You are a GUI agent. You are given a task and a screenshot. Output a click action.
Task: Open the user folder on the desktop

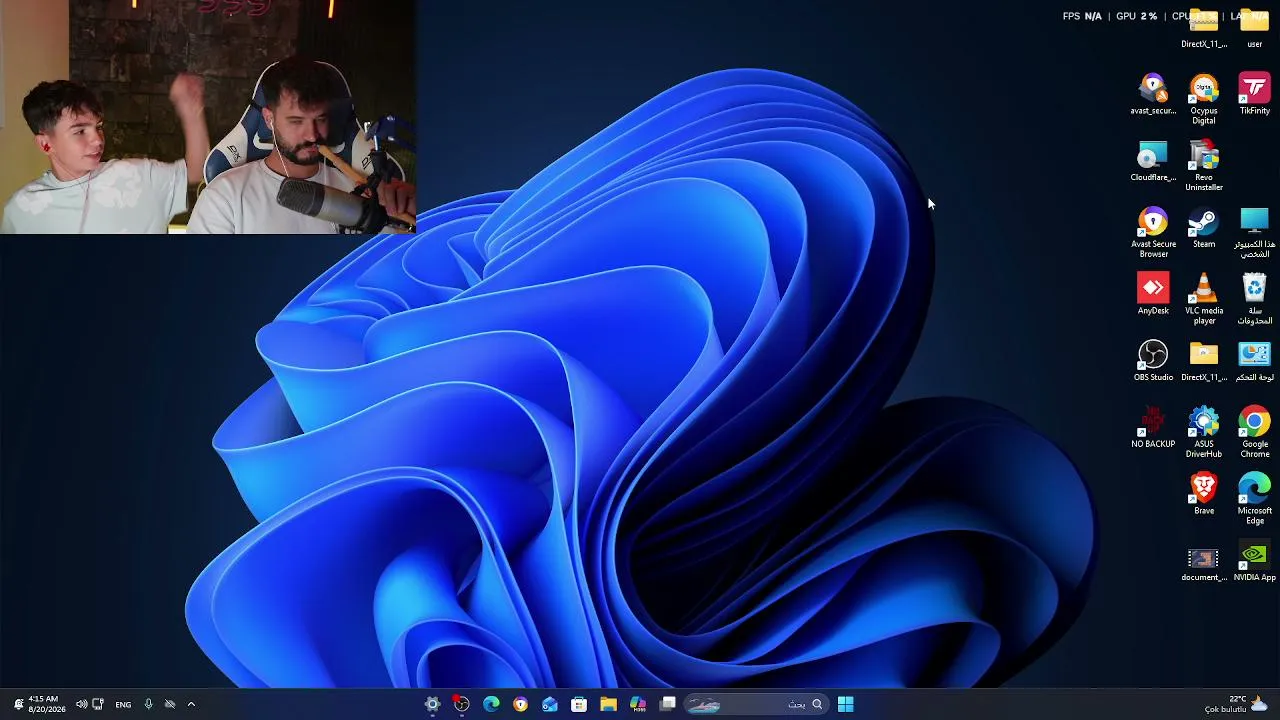(x=1254, y=26)
